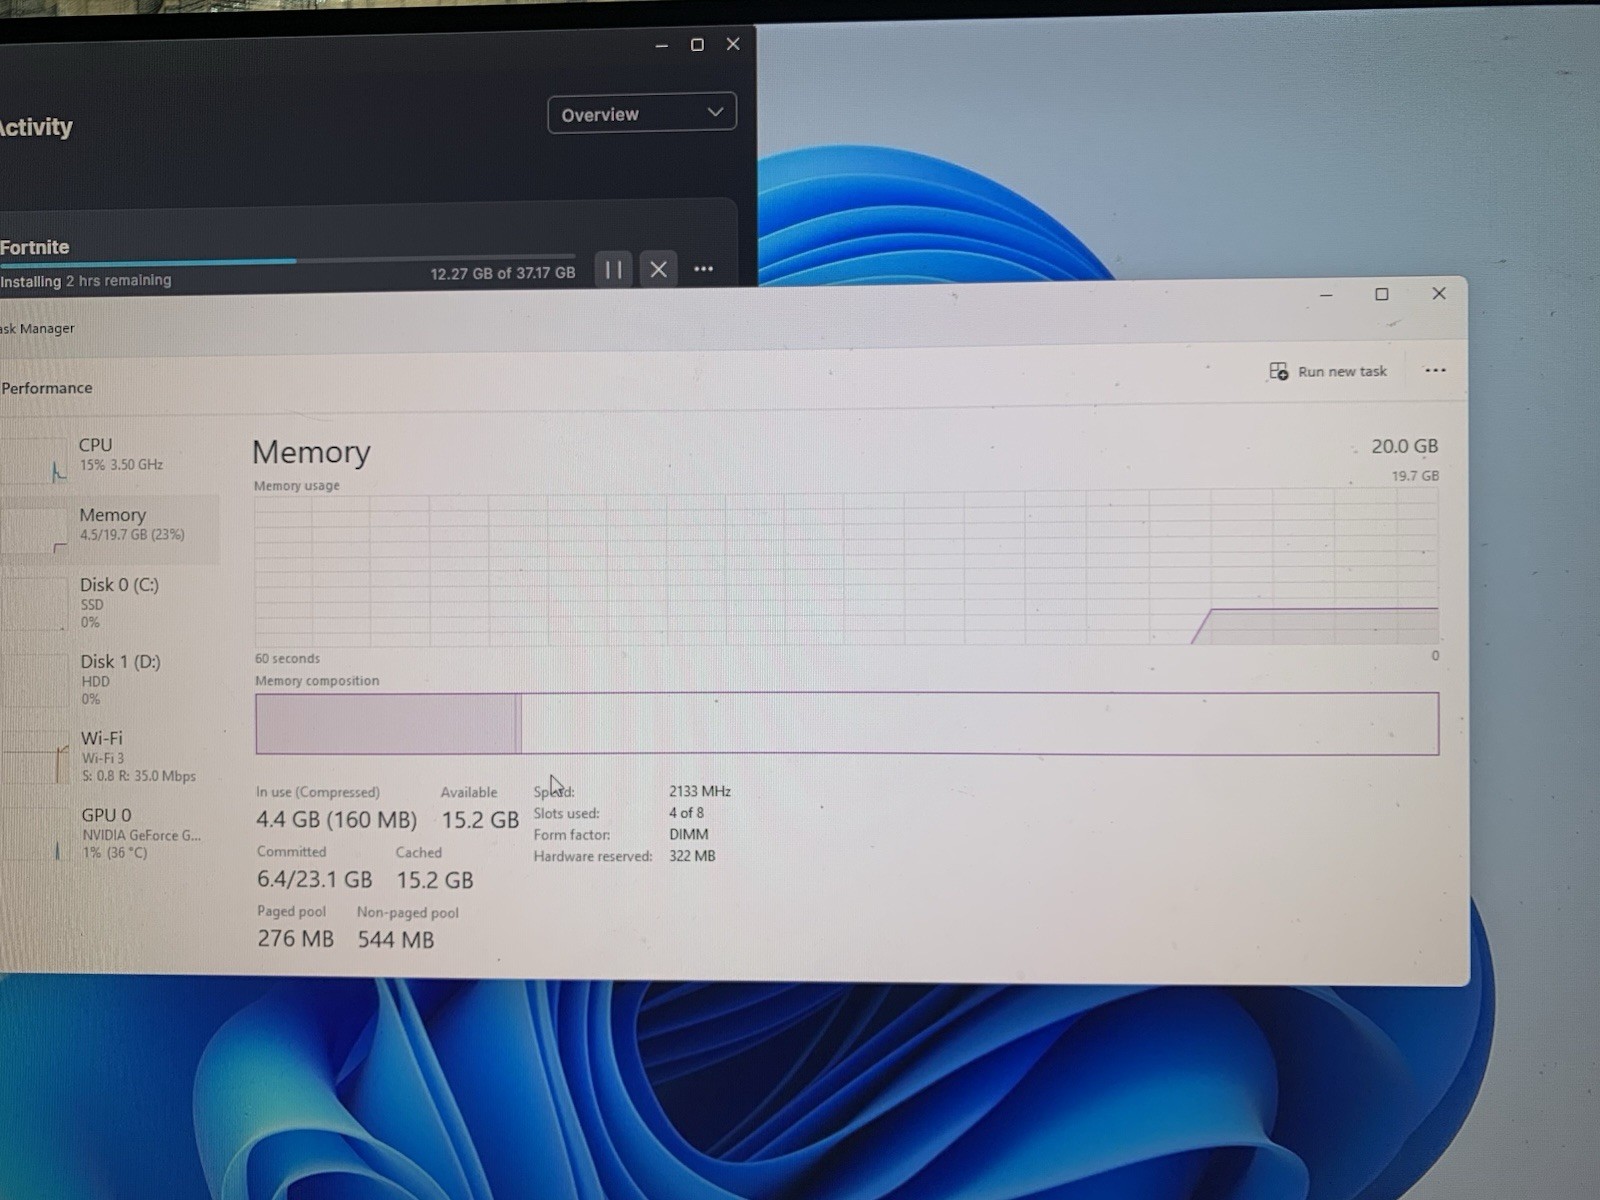Open Task Manager three-dot more menu

pyautogui.click(x=1435, y=370)
